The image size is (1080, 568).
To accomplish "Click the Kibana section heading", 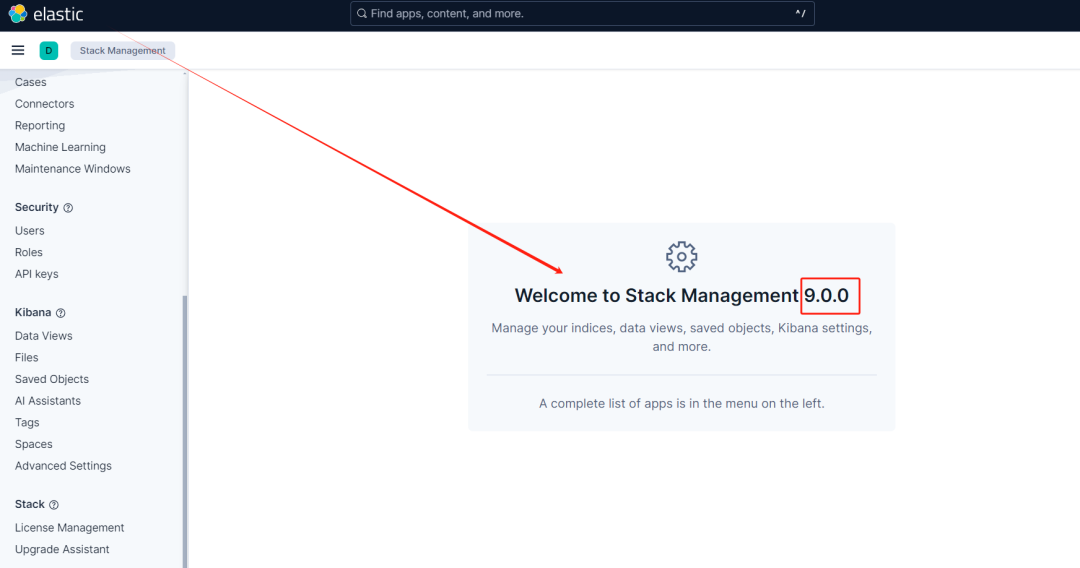I will (x=33, y=313).
